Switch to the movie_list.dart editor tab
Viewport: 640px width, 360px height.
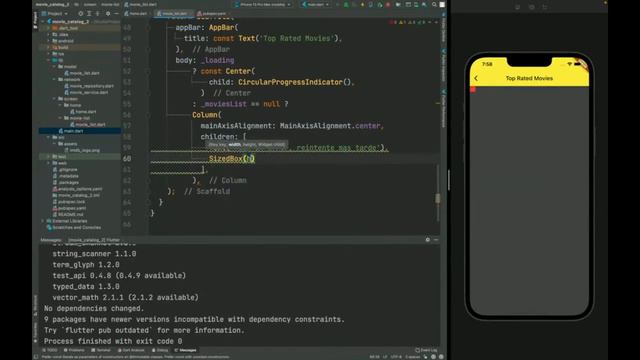point(173,13)
